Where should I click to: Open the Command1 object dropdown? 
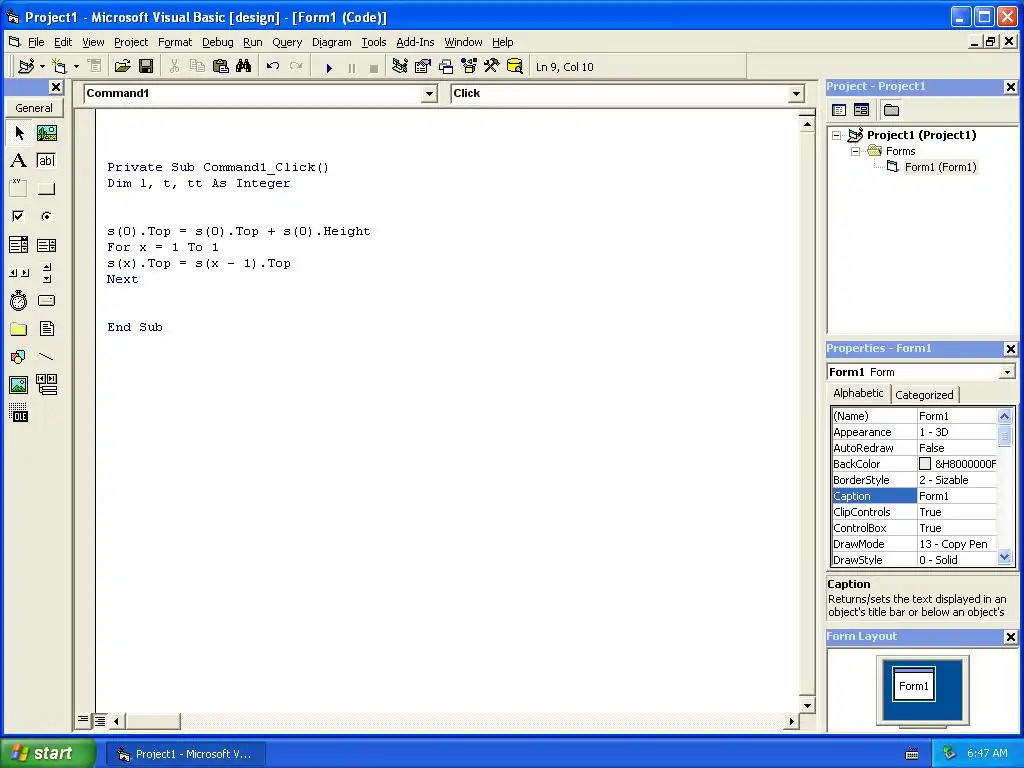429,94
